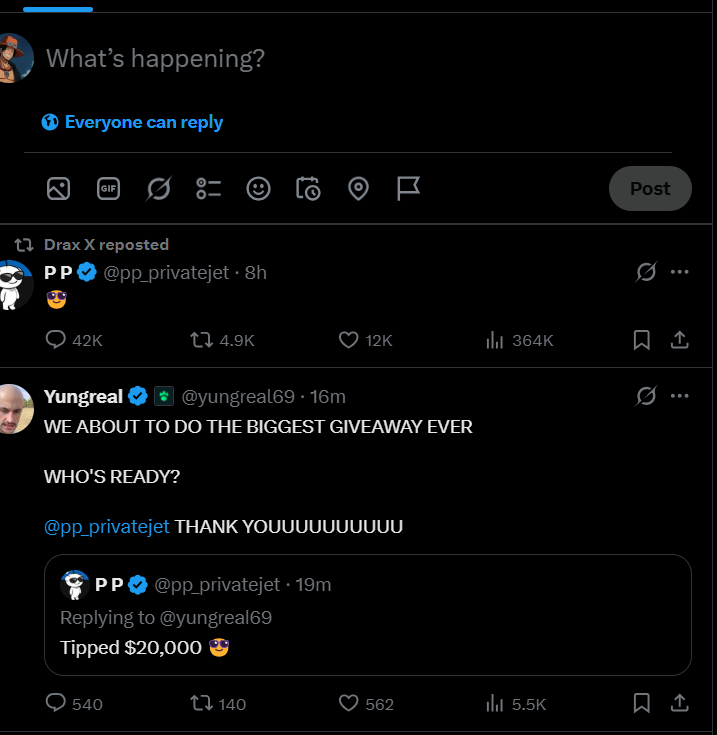Viewport: 717px width, 735px height.
Task: Open @pp_privatejet mention link in Yungreal's post
Action: (x=106, y=526)
